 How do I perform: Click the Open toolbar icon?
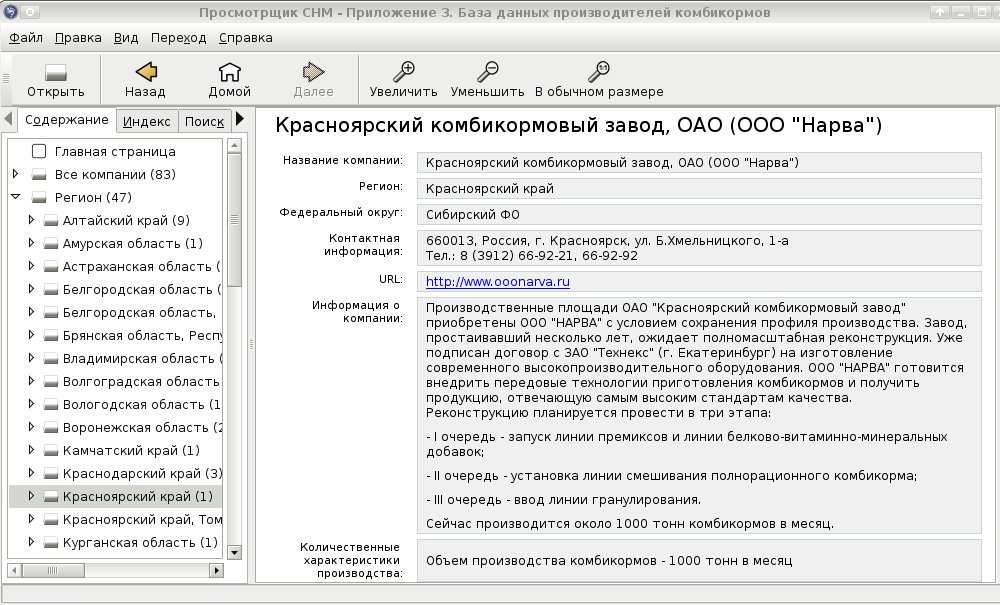[x=55, y=72]
